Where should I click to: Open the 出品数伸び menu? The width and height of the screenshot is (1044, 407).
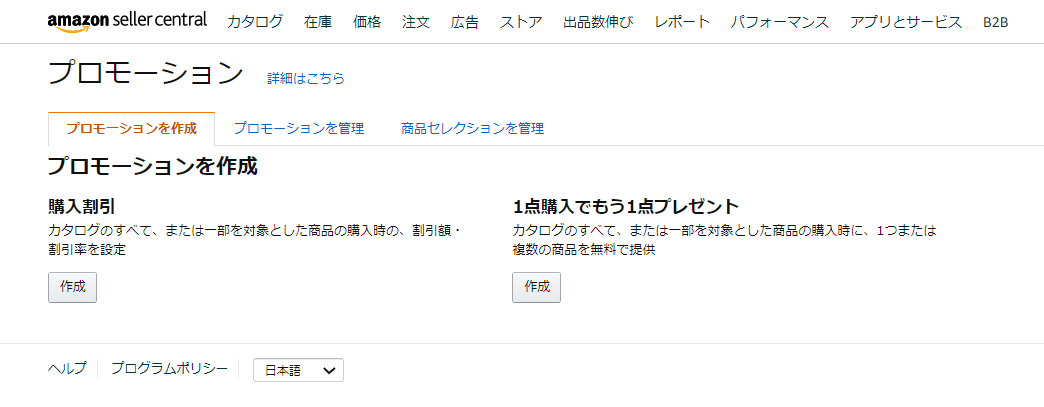click(x=598, y=22)
